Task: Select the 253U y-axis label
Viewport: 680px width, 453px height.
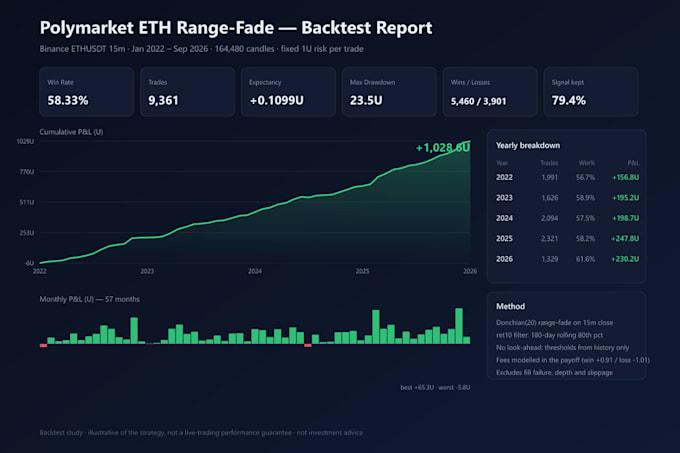Action: click(26, 233)
